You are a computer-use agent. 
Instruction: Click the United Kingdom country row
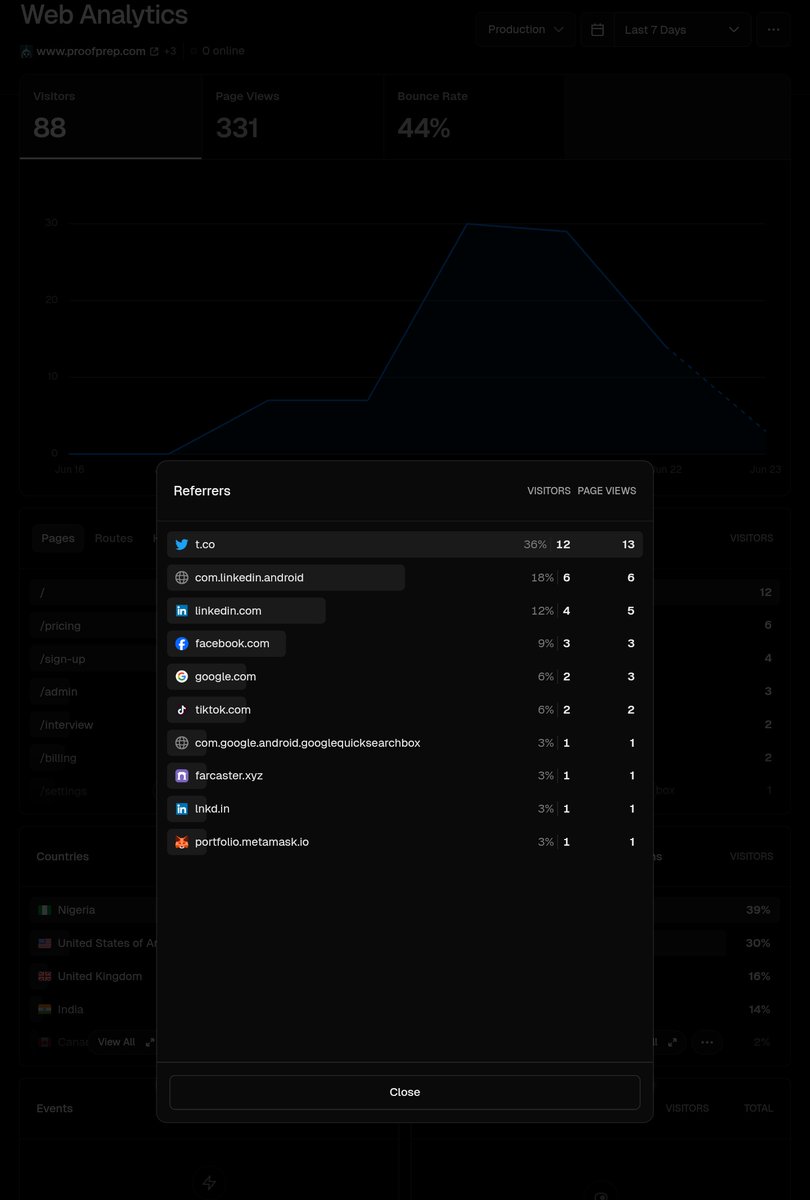point(94,976)
